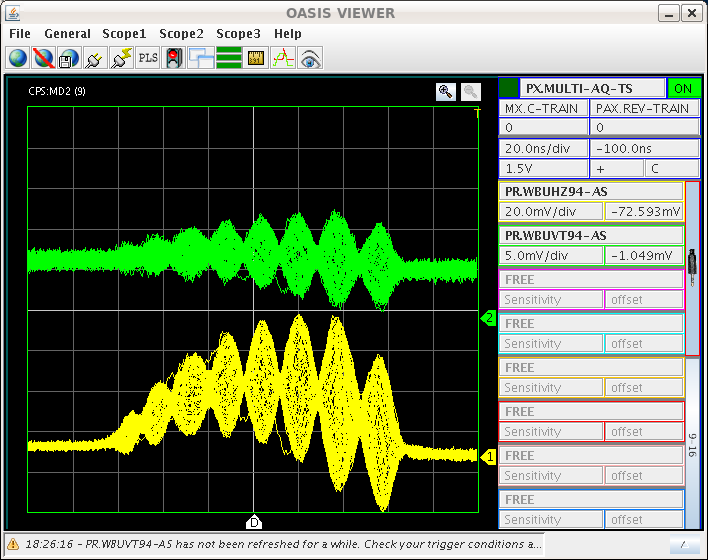Open the 20.0mV/div sensitivity field
This screenshot has height=560, width=708.
pos(551,212)
